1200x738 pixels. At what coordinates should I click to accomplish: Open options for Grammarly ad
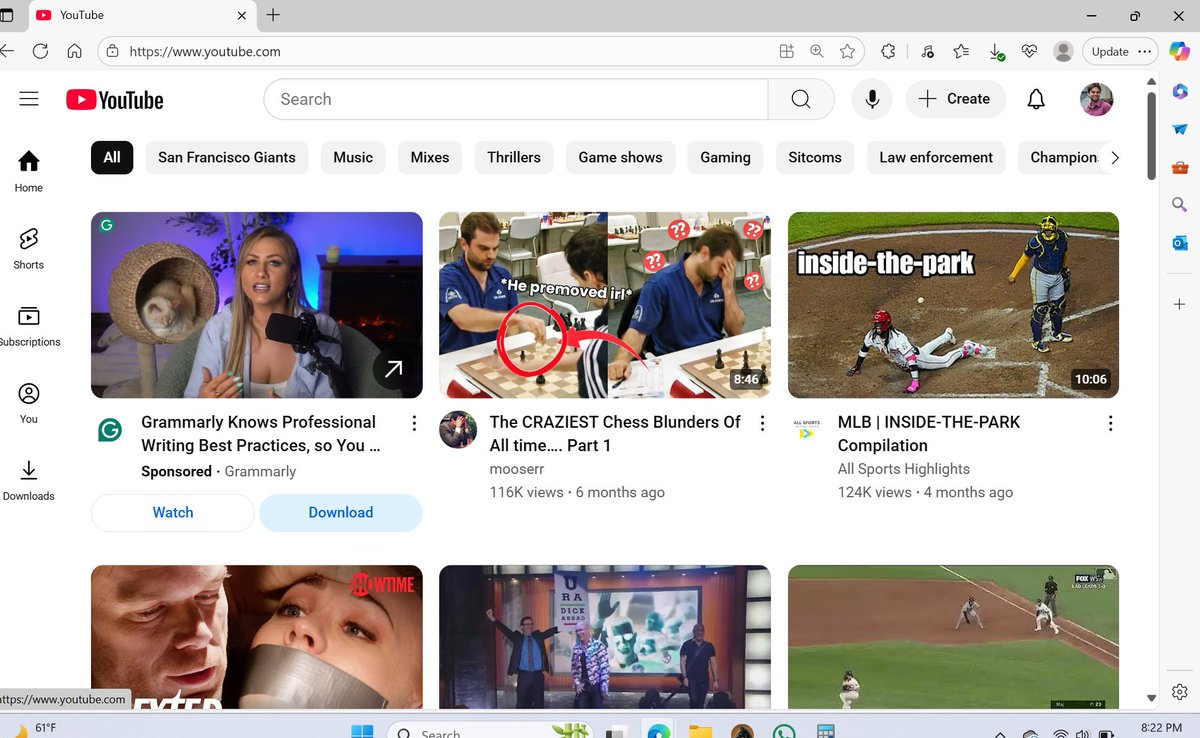coord(414,423)
